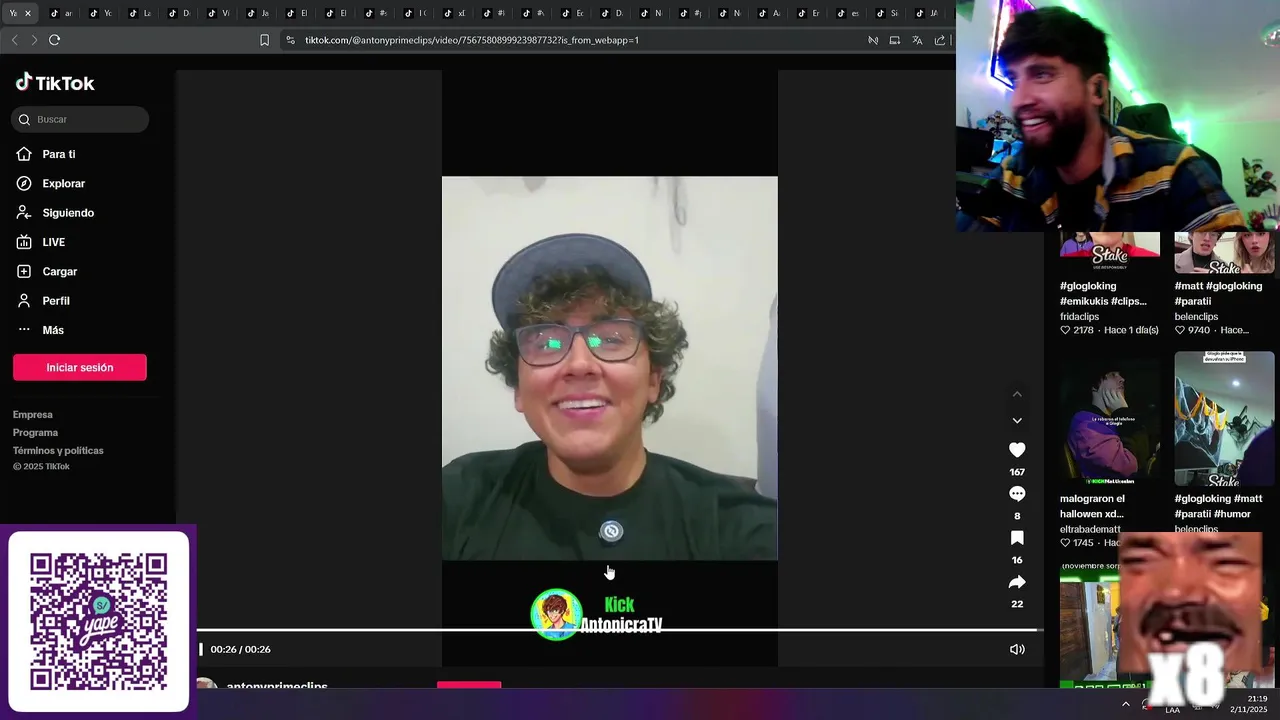Image resolution: width=1280 pixels, height=720 pixels.
Task: Click the Buscar search field
Action: 80,119
